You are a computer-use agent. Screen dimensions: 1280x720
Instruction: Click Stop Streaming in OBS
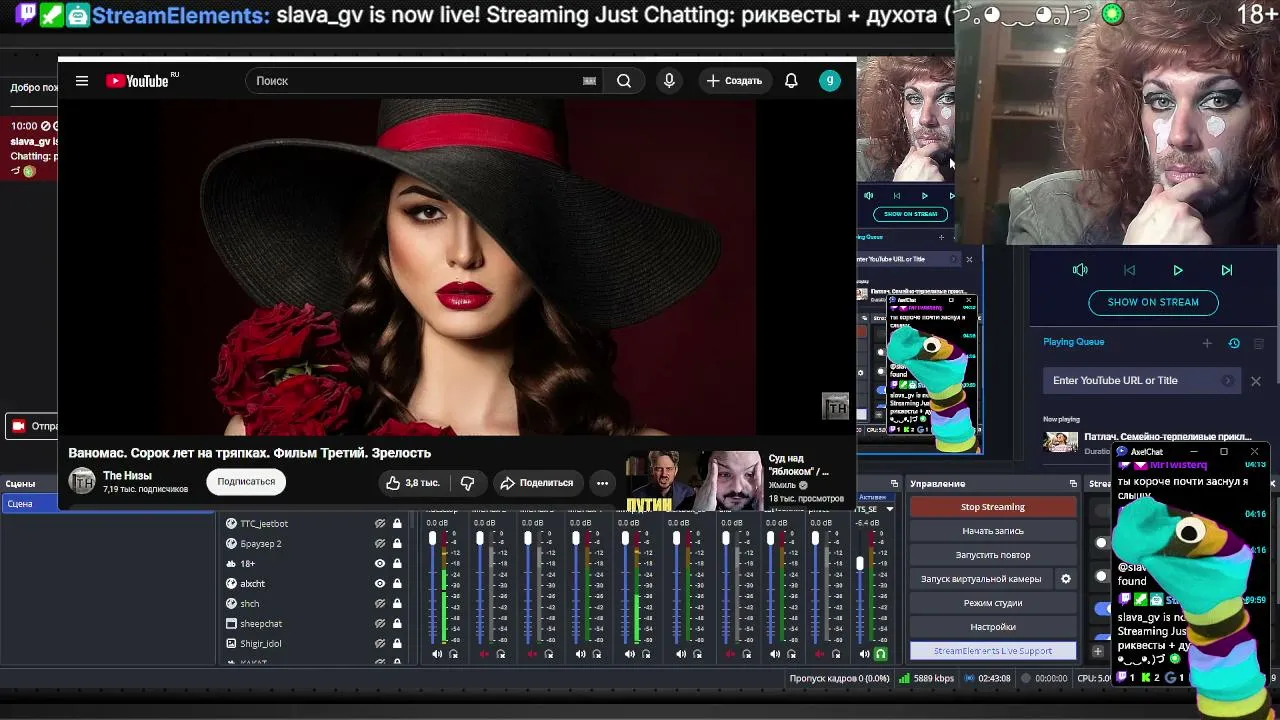993,507
